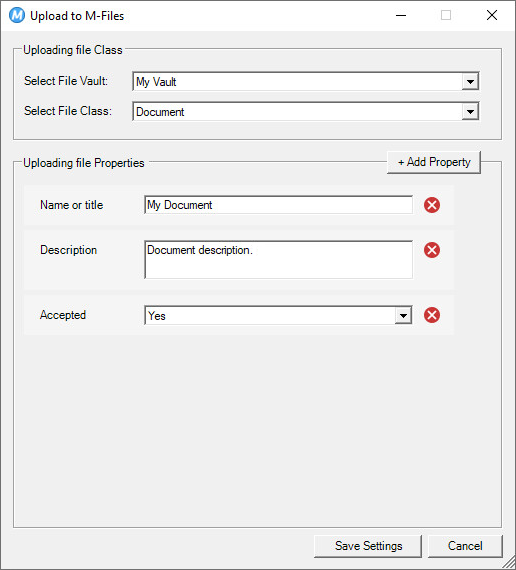Delete the Accepted property row
516x570 pixels.
coord(432,315)
